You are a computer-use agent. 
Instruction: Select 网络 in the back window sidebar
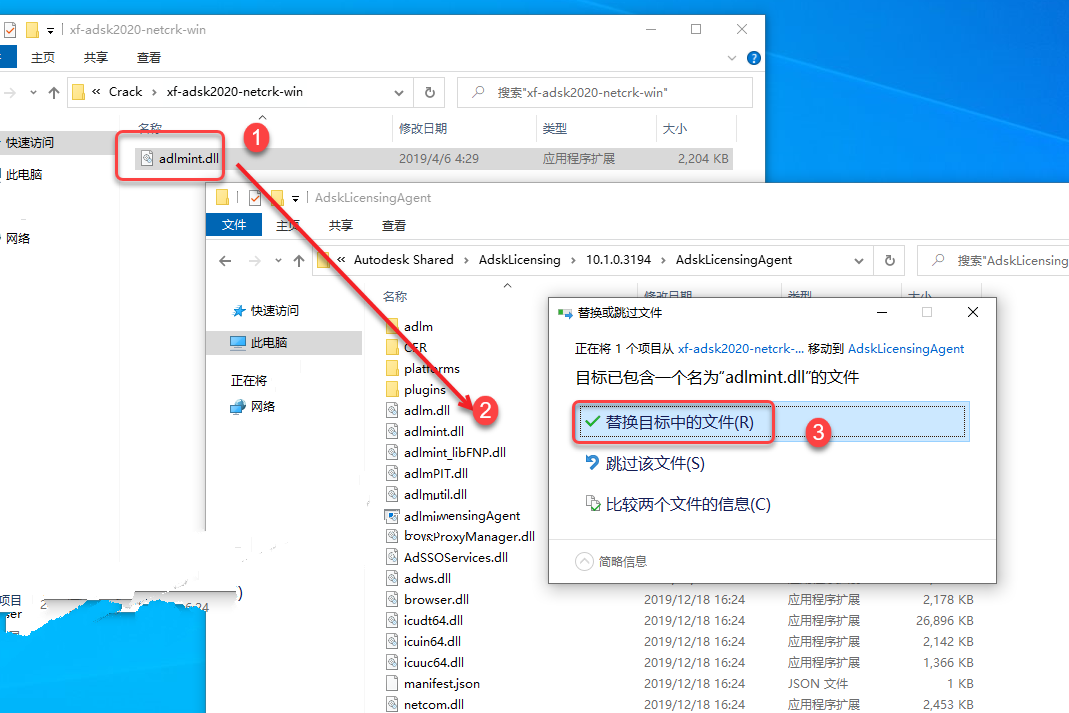[18, 239]
